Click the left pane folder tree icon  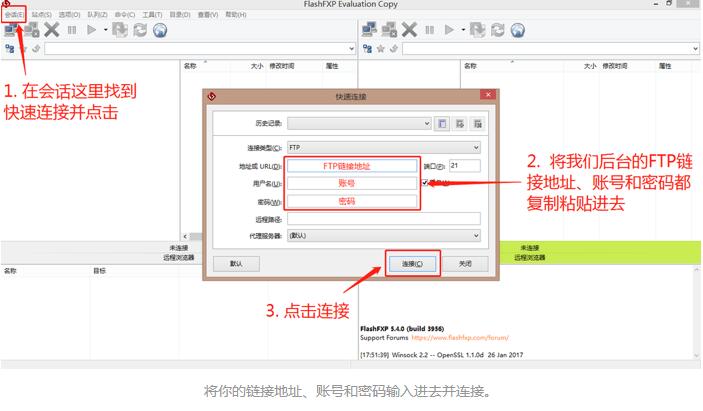(9, 48)
